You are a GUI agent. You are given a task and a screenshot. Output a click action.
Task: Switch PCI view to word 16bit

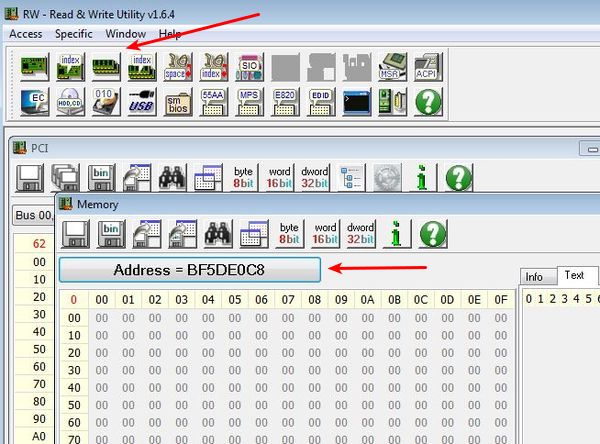coord(279,178)
